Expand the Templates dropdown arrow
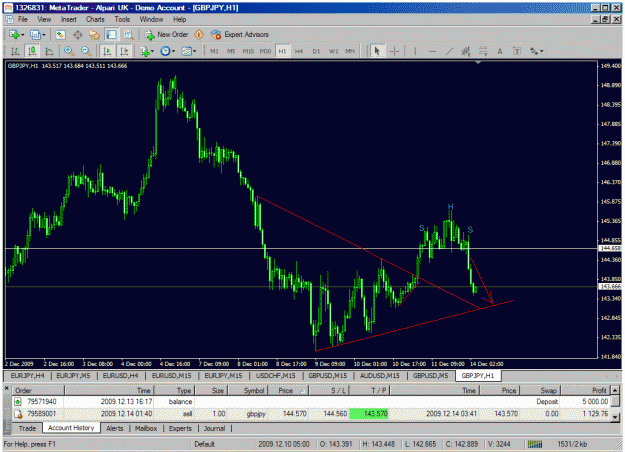 [195, 51]
